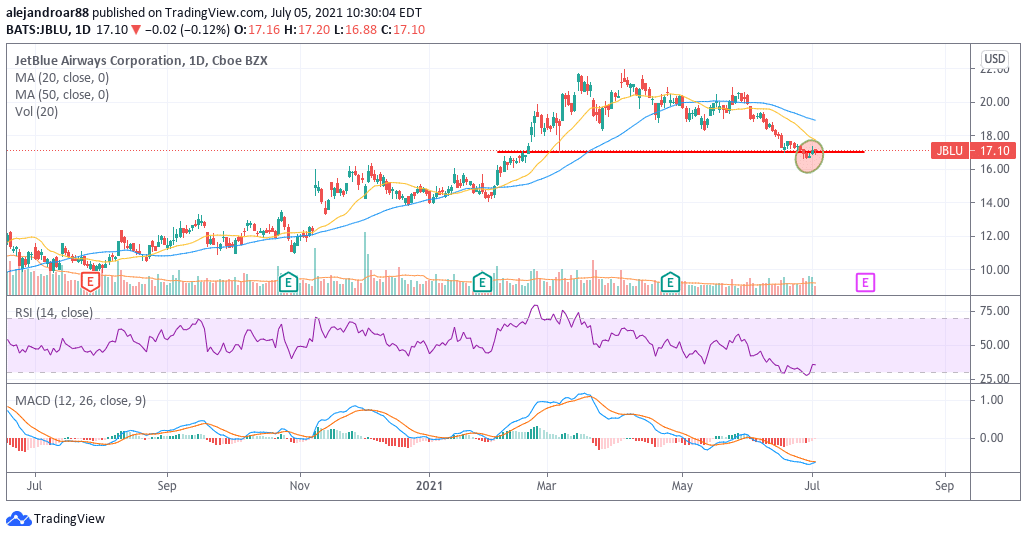Open the green E earnings marker near Nov
The image size is (1027, 537).
(x=288, y=282)
